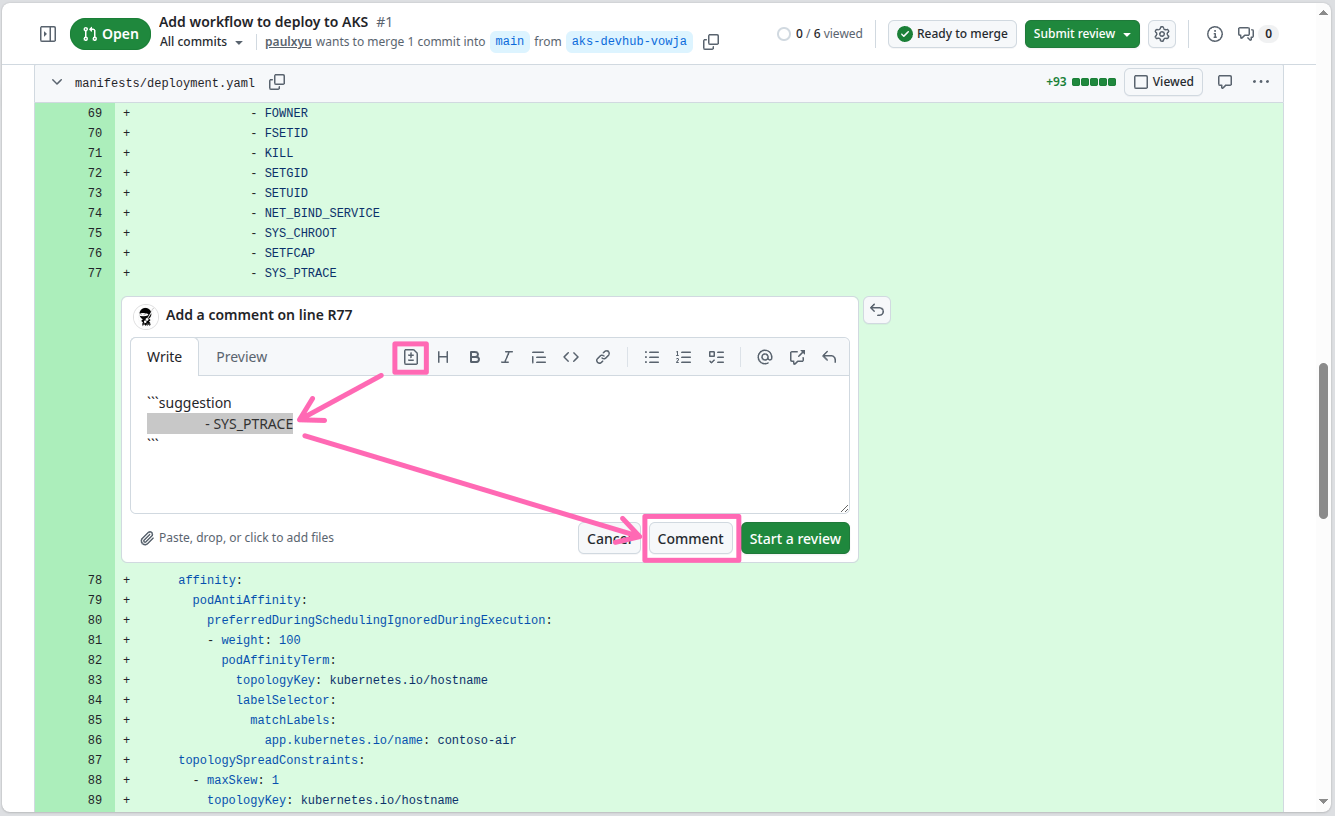Click the SETFCAP diff line
1335x816 pixels.
pos(699,253)
